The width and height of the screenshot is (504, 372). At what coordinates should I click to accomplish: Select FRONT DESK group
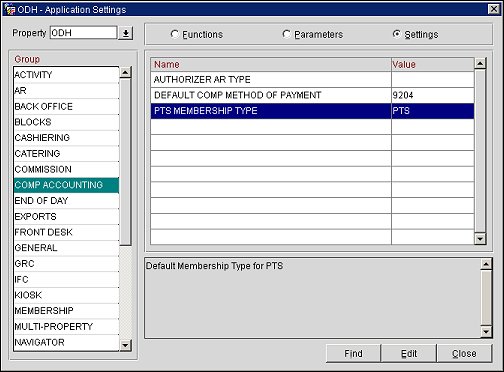(66, 232)
